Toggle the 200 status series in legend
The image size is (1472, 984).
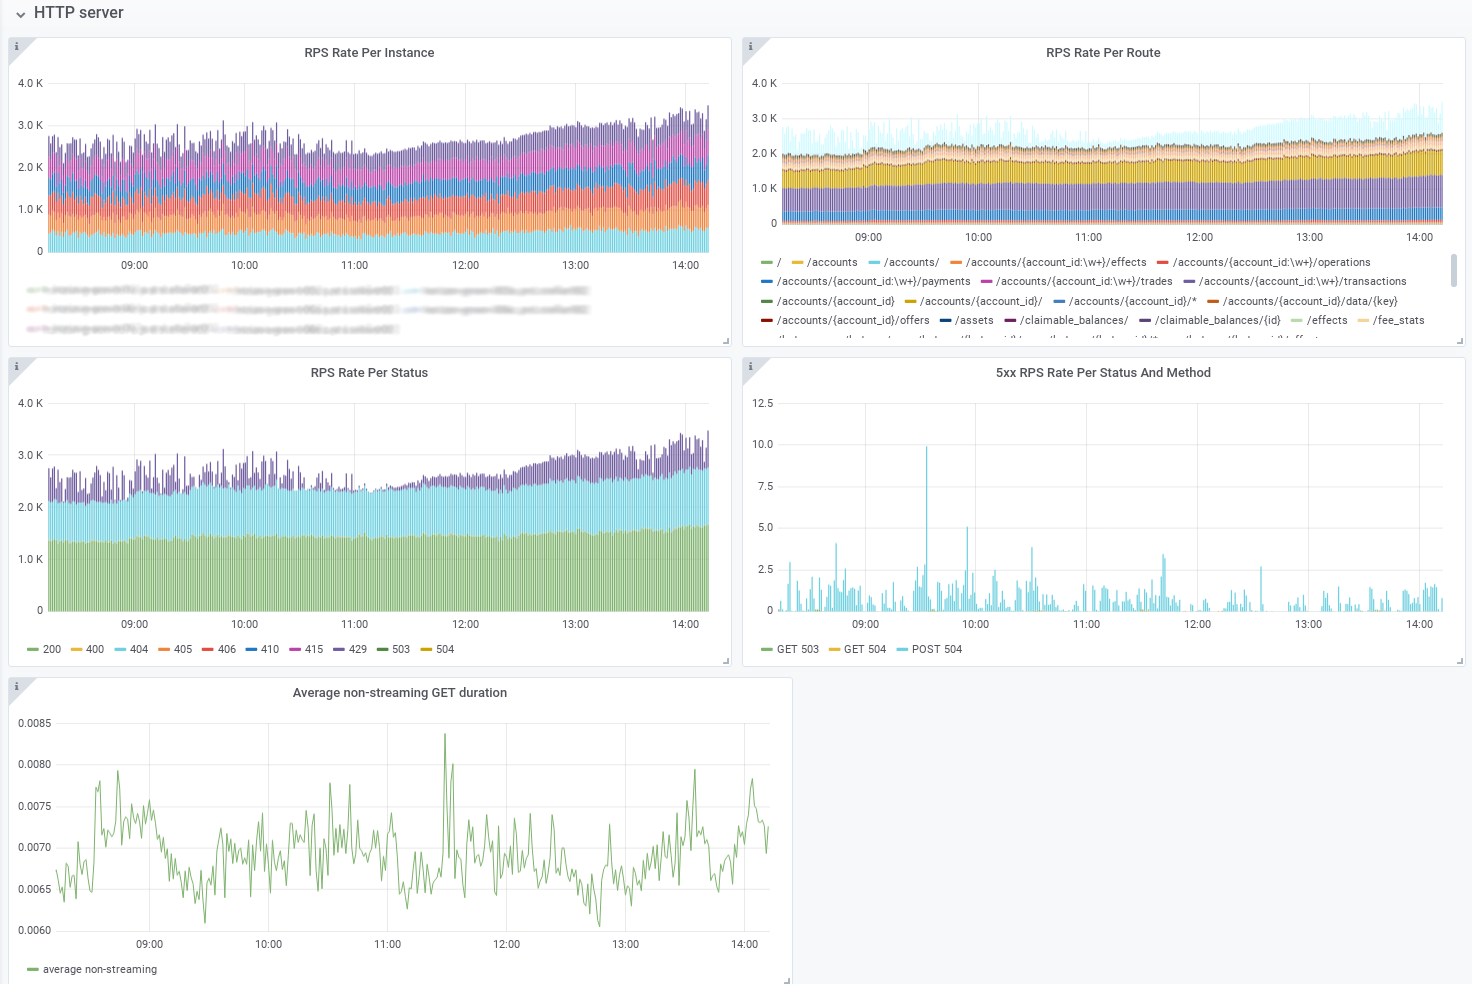coord(44,649)
